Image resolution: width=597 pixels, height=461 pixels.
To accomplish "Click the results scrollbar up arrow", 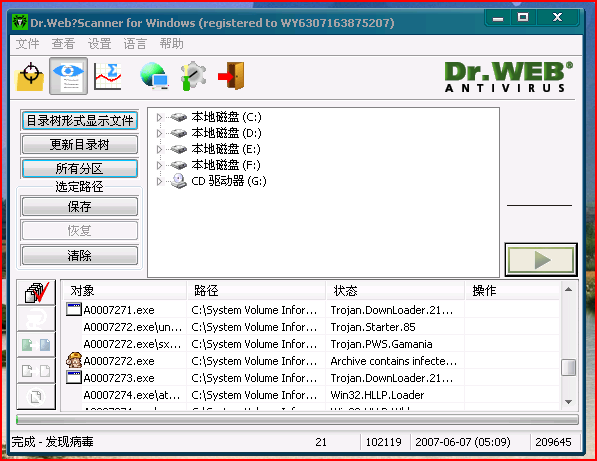I will [568, 289].
